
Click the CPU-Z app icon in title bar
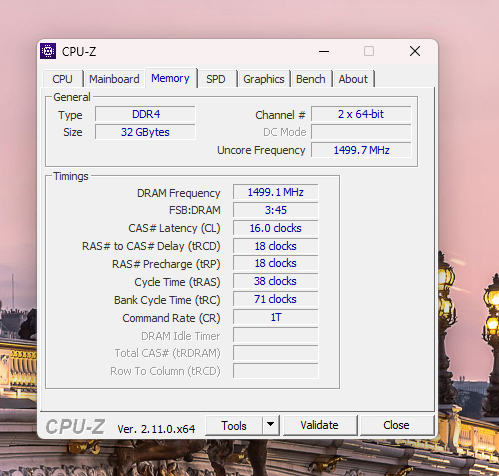click(48, 51)
